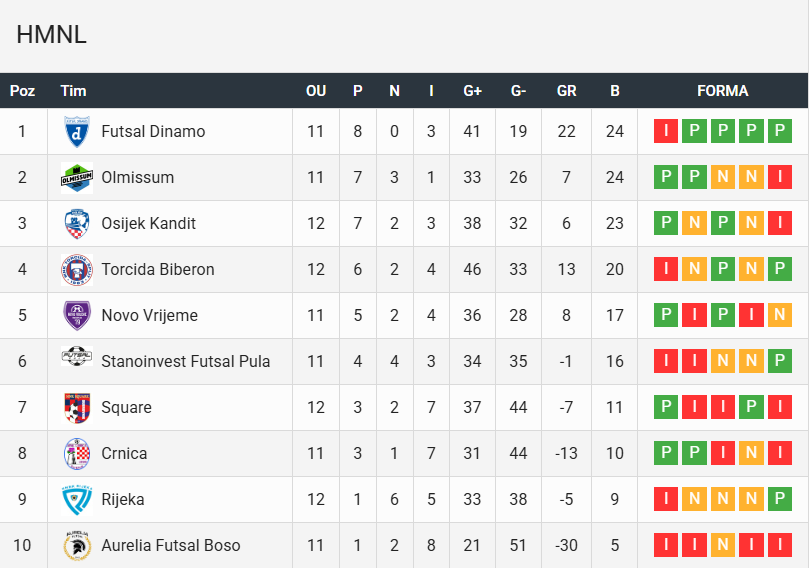The width and height of the screenshot is (810, 568).
Task: Click the Futsal Dinamo club logo
Action: [77, 131]
